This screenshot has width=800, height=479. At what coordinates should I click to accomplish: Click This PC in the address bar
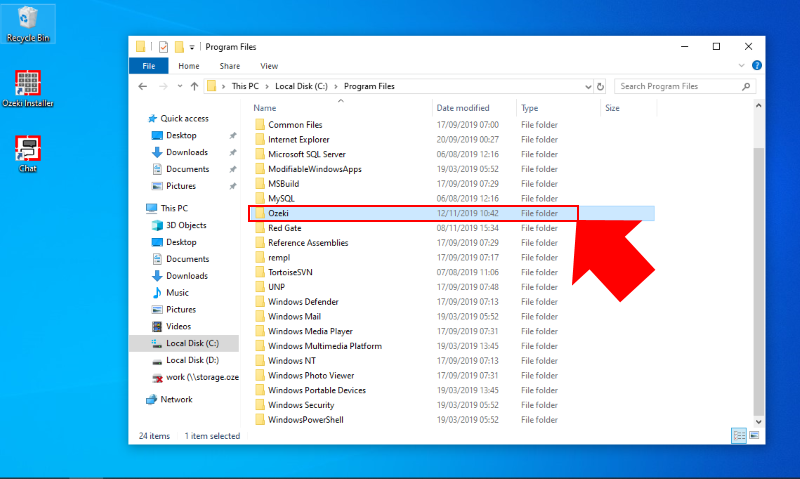click(245, 86)
